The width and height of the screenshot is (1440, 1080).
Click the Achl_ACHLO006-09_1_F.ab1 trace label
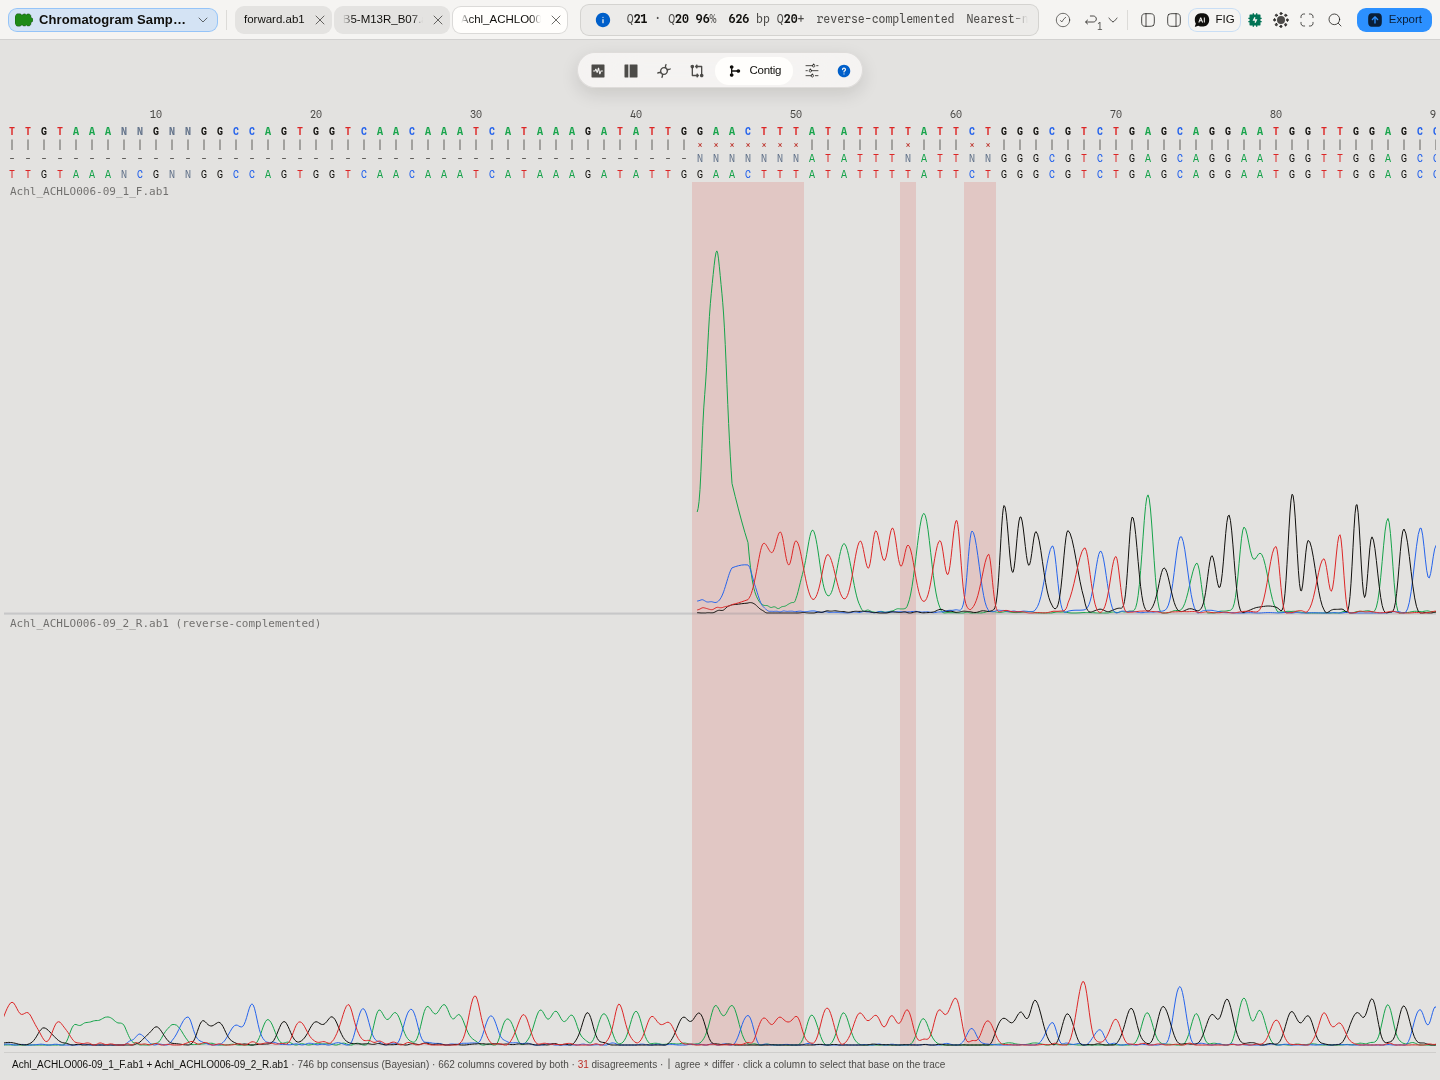coord(89,192)
